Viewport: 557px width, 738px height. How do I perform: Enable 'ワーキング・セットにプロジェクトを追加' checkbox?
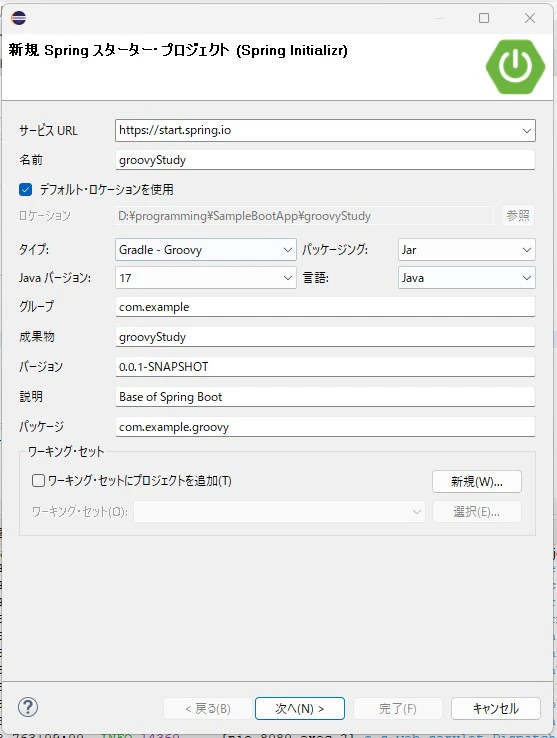(x=38, y=481)
